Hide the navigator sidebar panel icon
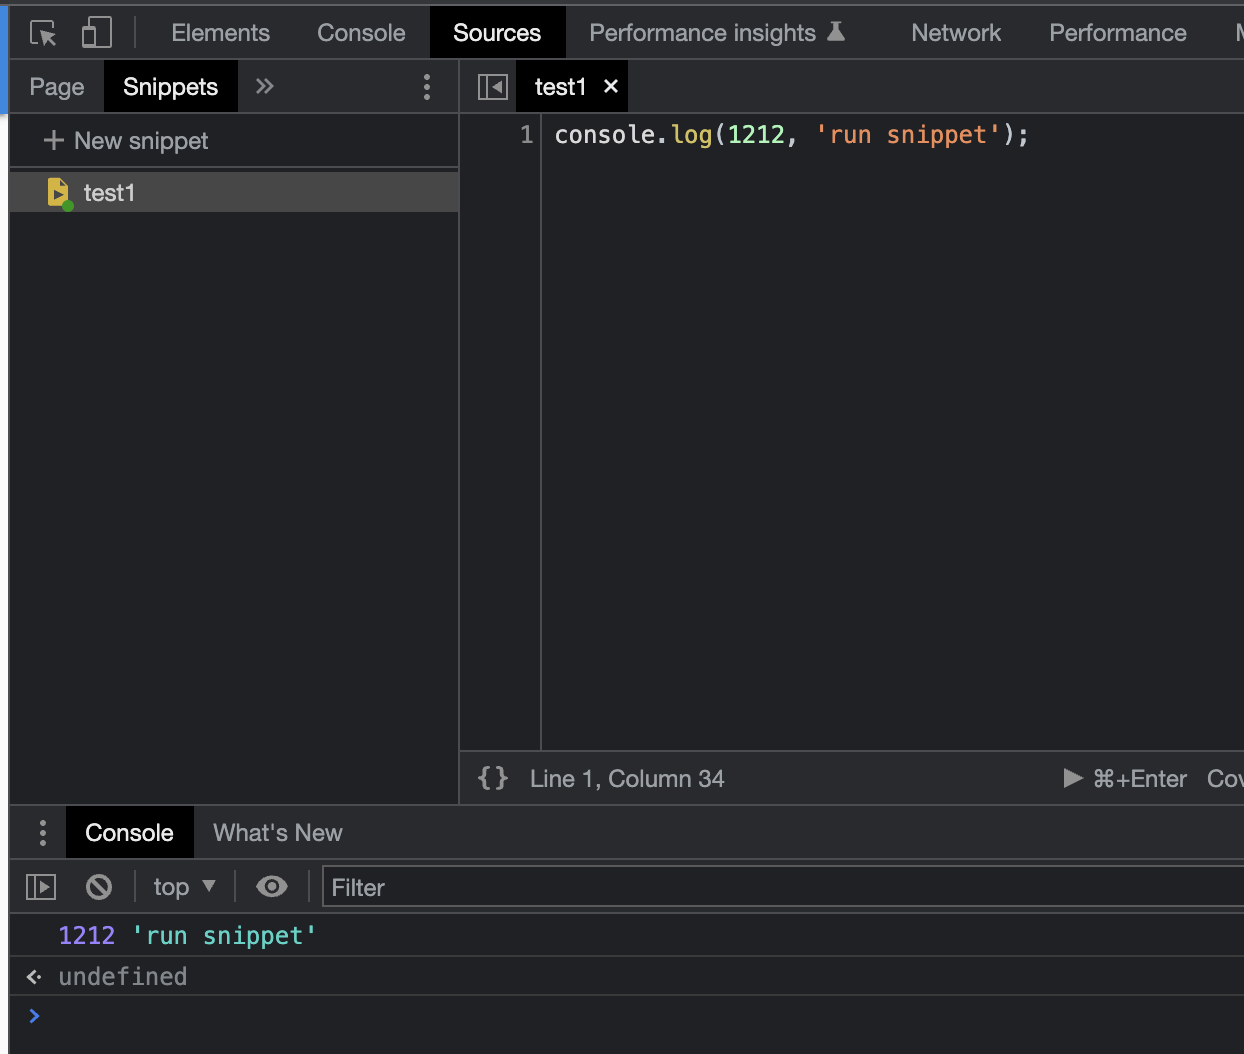Viewport: 1244px width, 1054px height. [x=492, y=87]
